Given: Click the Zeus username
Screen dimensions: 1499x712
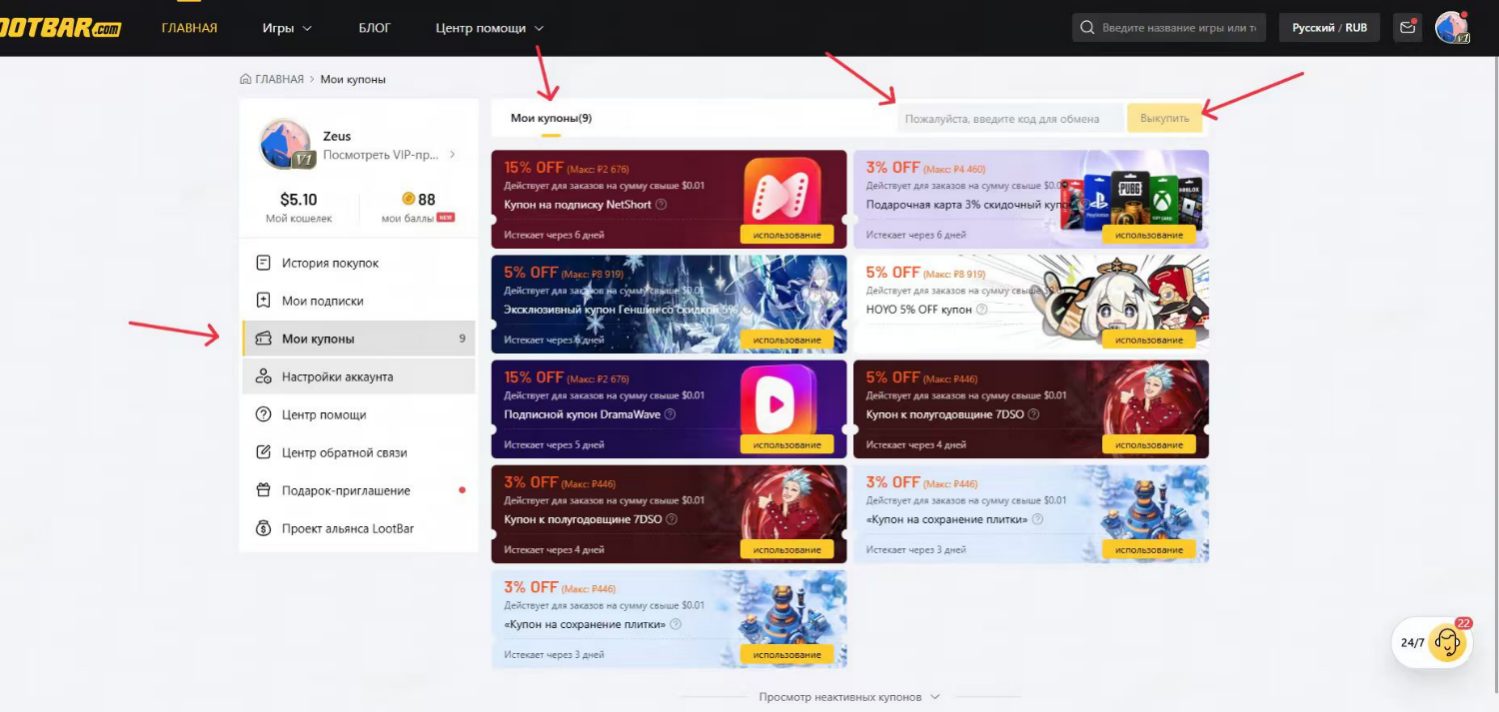Looking at the screenshot, I should [x=337, y=136].
